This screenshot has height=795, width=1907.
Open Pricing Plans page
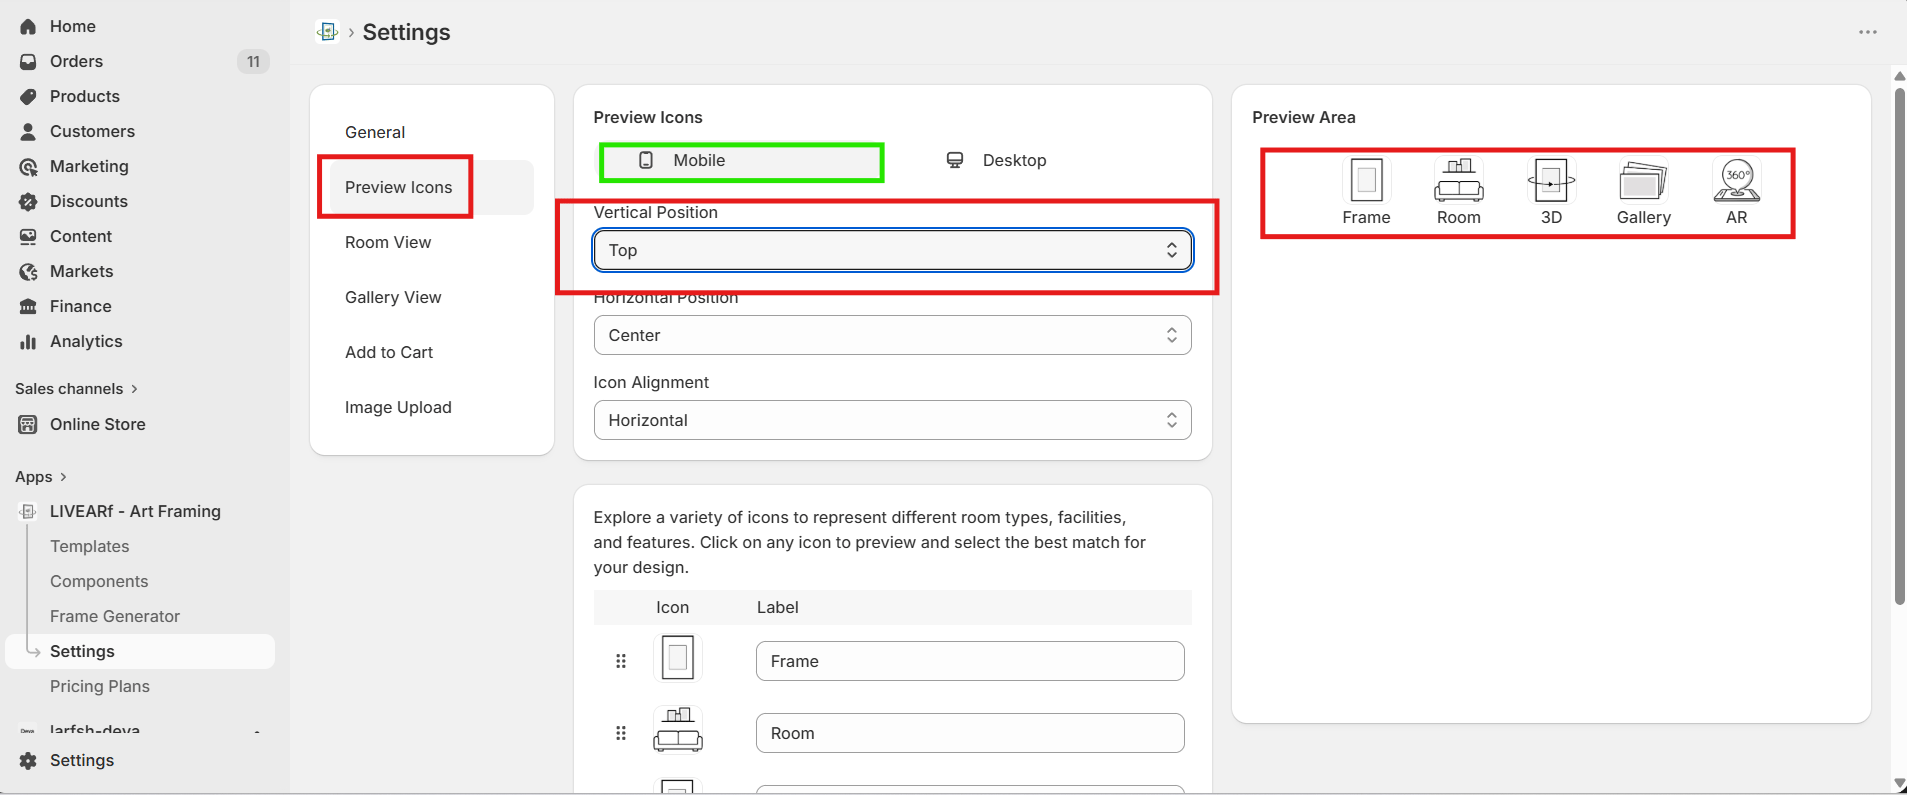click(100, 686)
